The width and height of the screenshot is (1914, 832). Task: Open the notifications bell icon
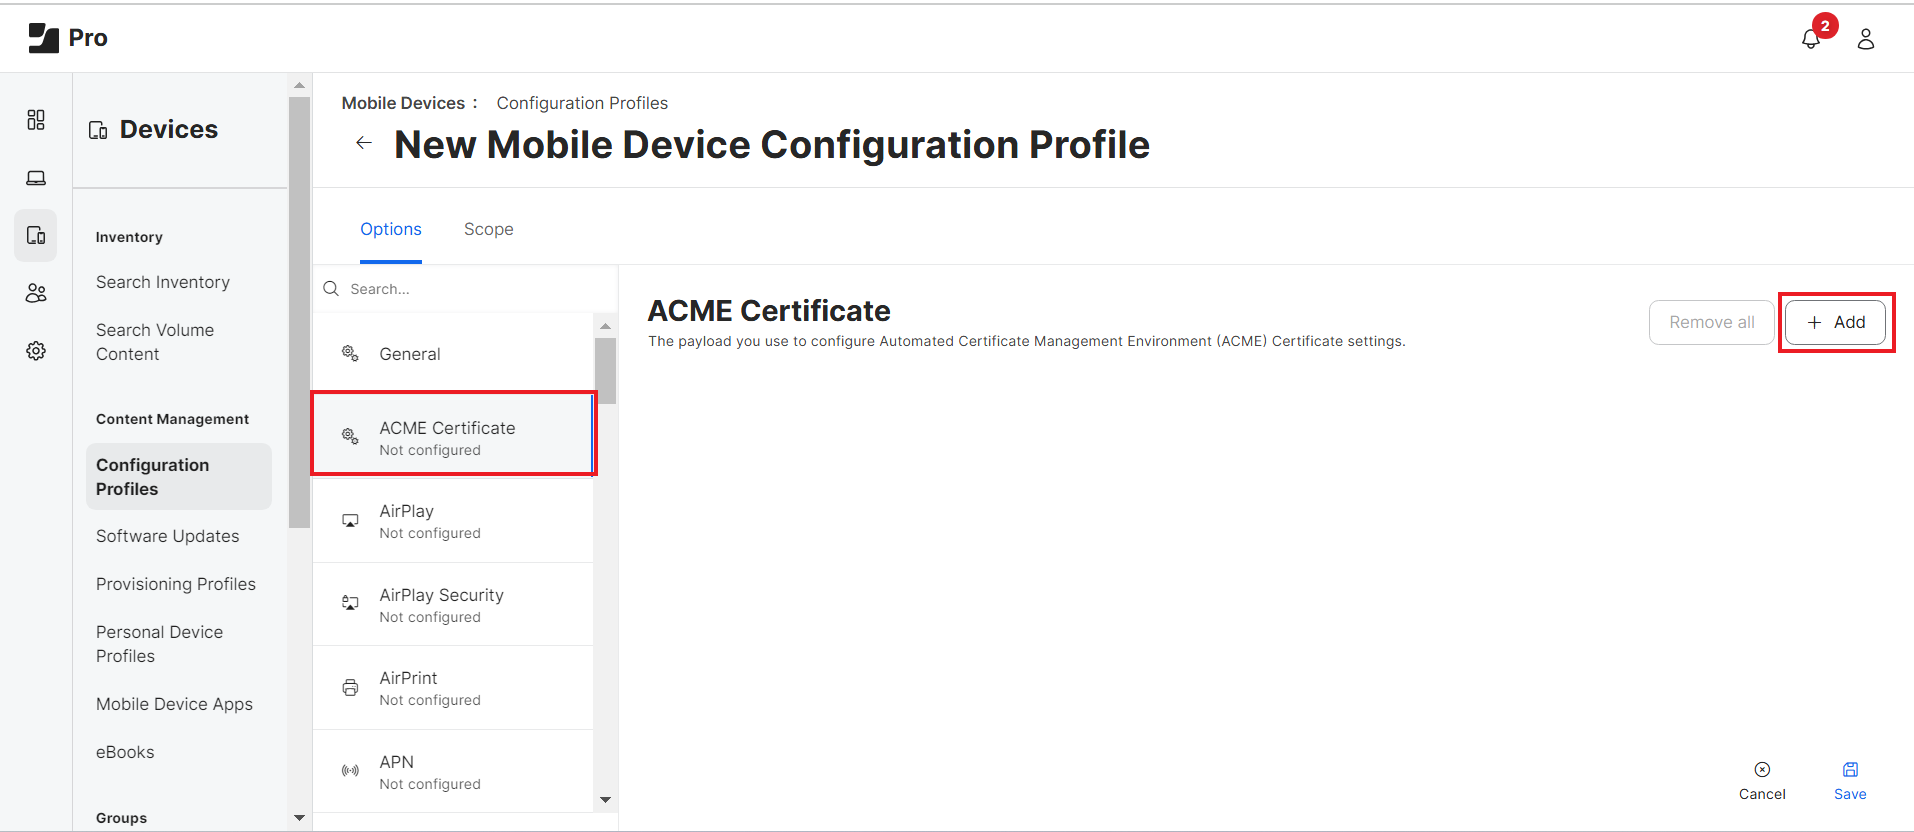(x=1810, y=39)
